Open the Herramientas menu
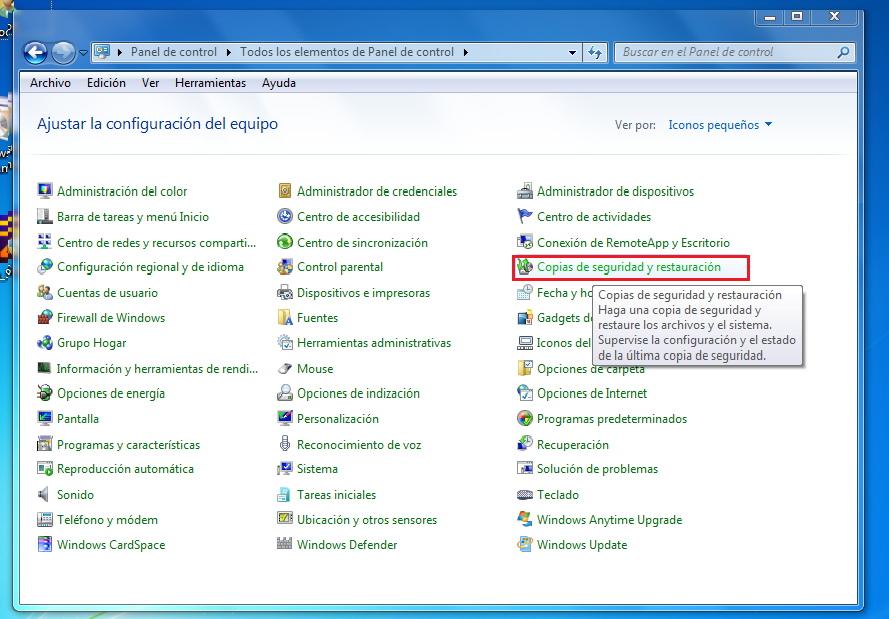889x619 pixels. point(210,83)
